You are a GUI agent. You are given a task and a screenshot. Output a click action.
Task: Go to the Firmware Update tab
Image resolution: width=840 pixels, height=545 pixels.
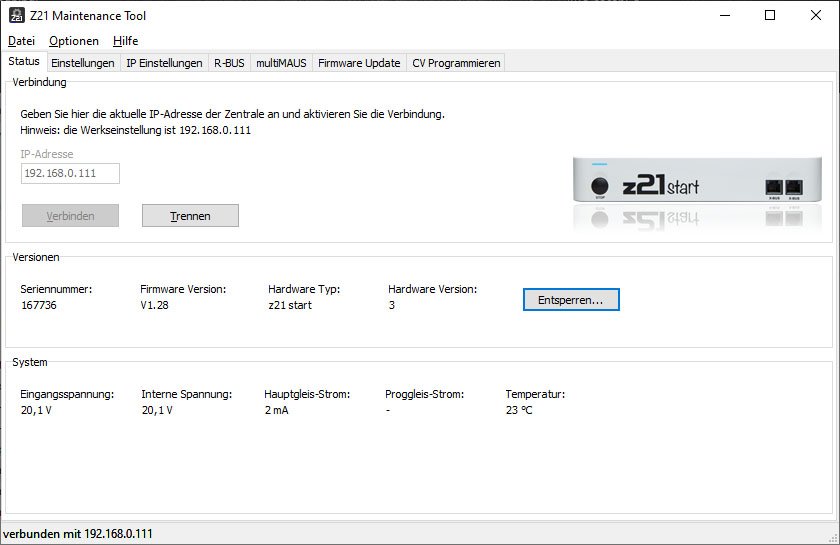click(359, 63)
